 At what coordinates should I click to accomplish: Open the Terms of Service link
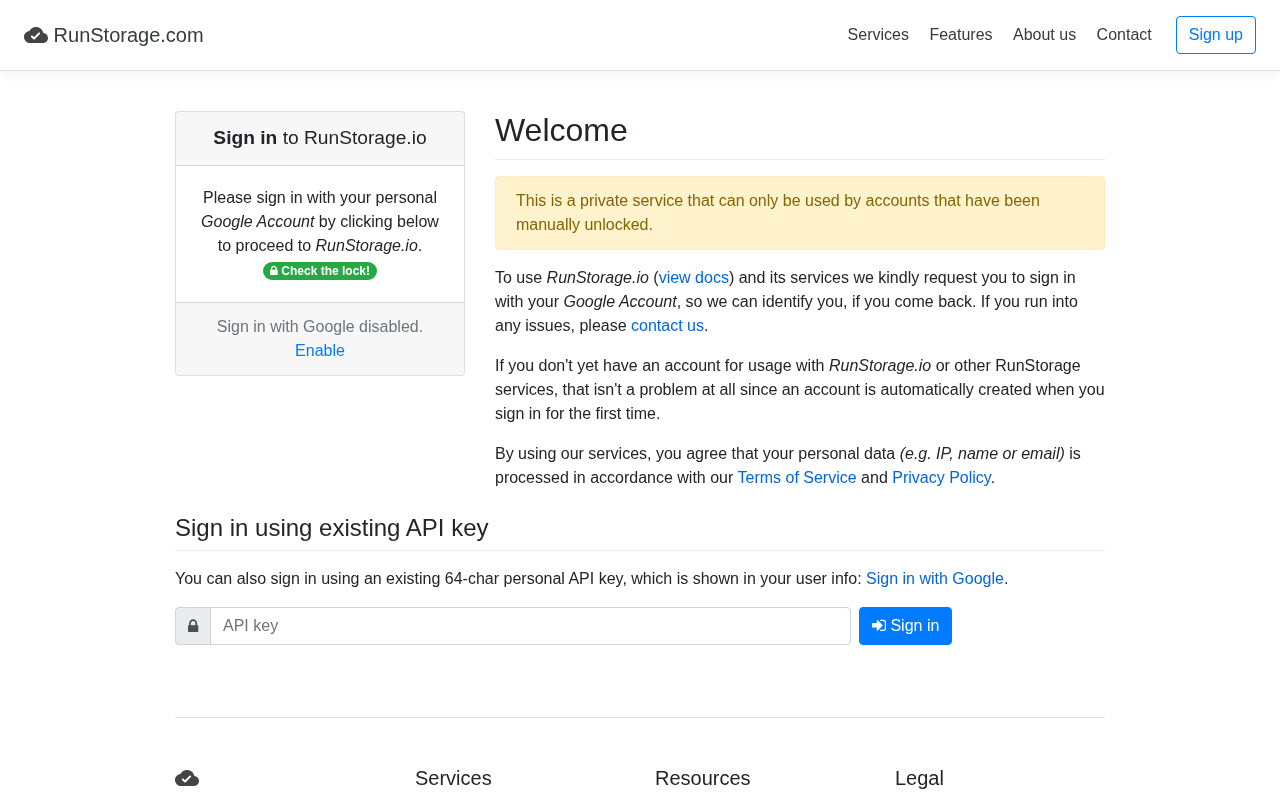point(797,478)
